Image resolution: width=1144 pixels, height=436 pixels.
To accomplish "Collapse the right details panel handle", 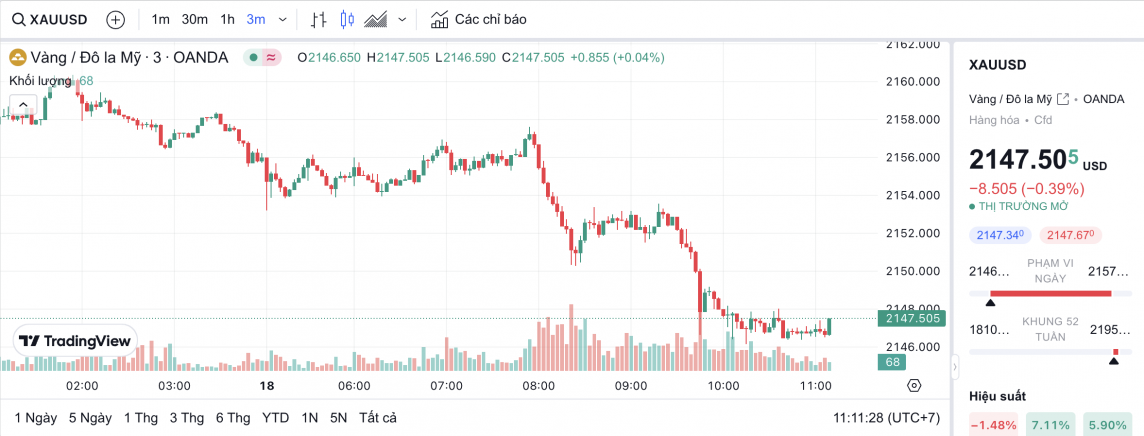I will [954, 369].
